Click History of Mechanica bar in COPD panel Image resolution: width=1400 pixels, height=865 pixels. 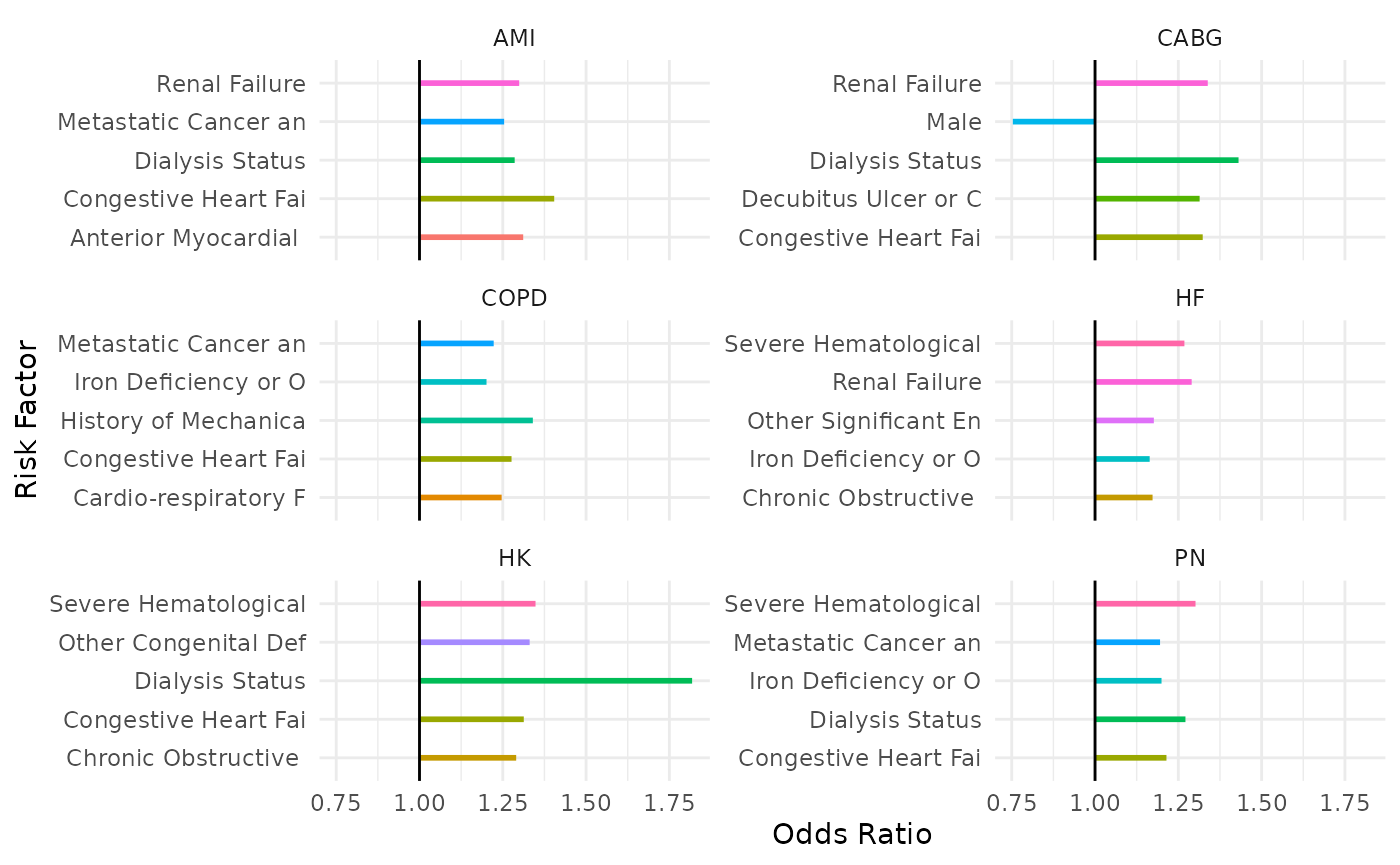coord(476,420)
